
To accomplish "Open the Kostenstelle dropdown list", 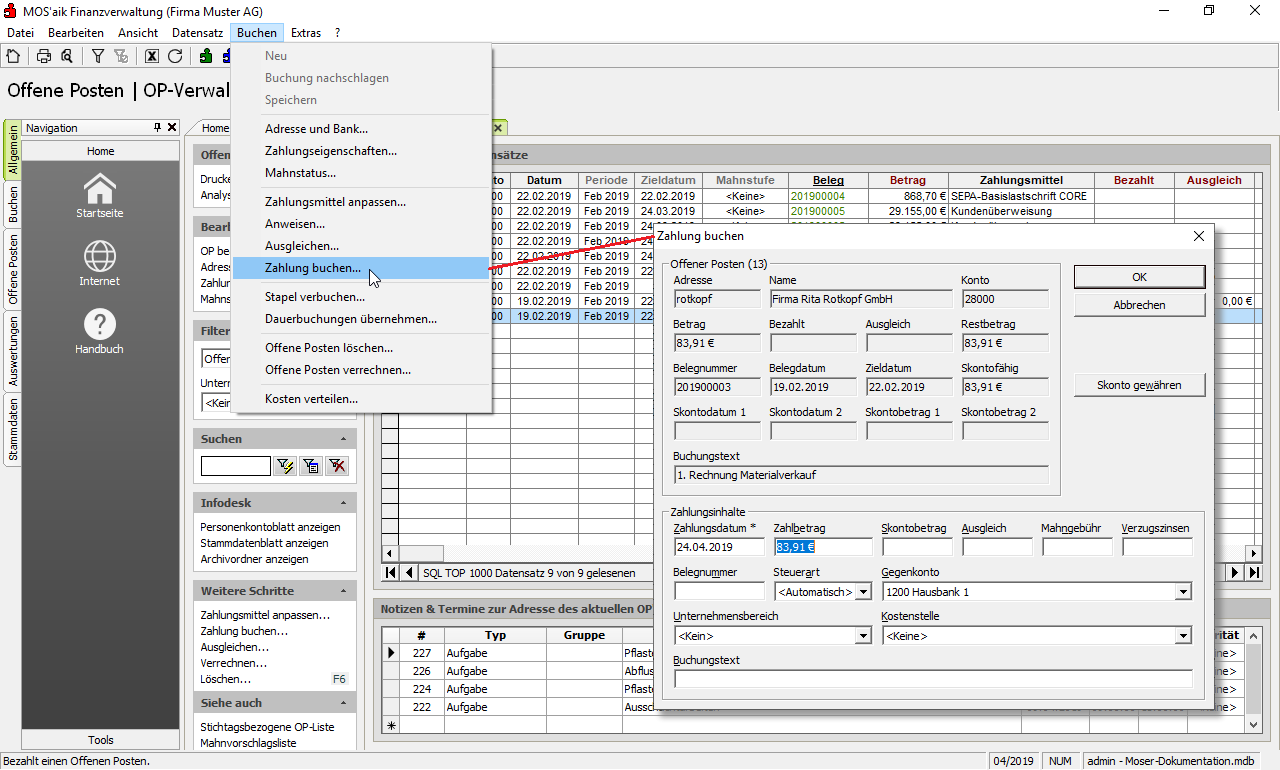I will [1183, 636].
